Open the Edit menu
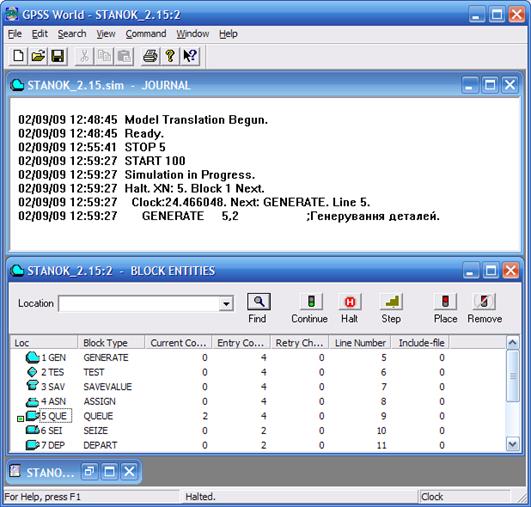The image size is (531, 507). [x=40, y=34]
